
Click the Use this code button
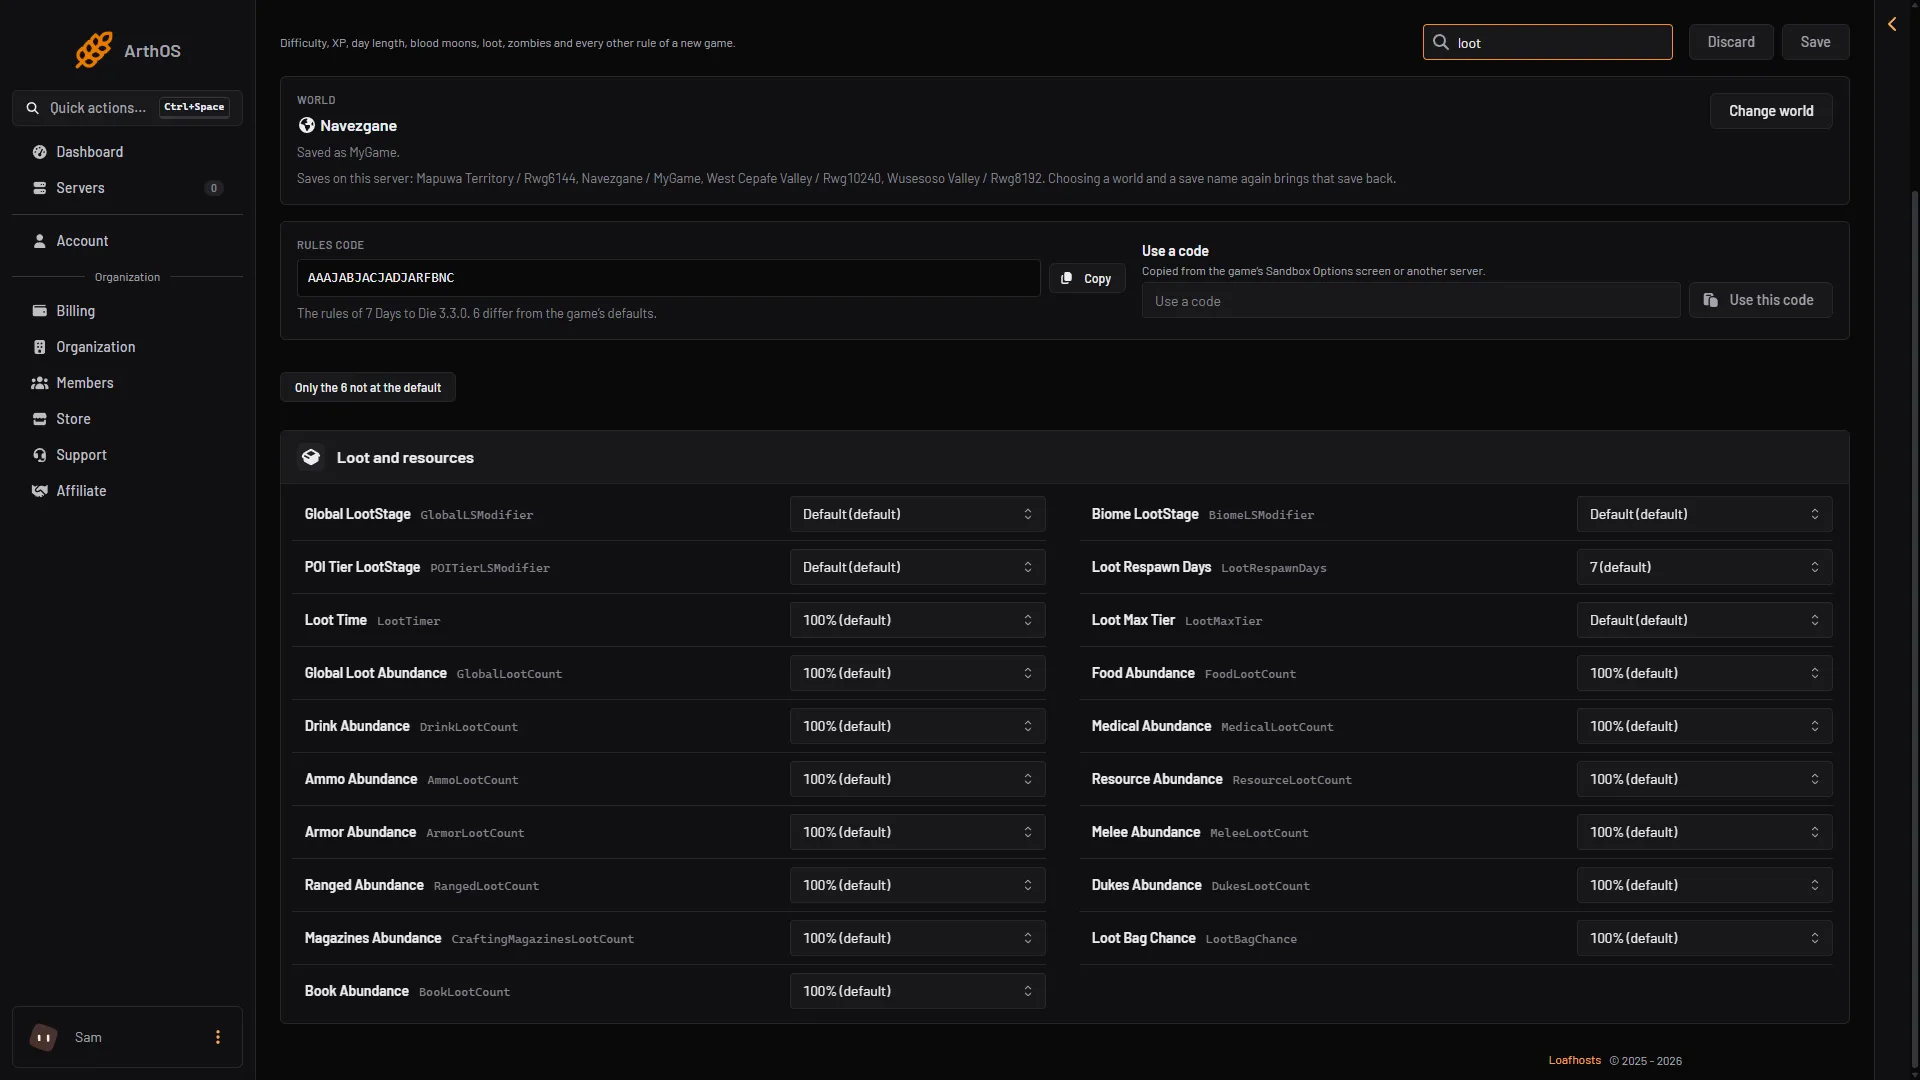(x=1761, y=300)
